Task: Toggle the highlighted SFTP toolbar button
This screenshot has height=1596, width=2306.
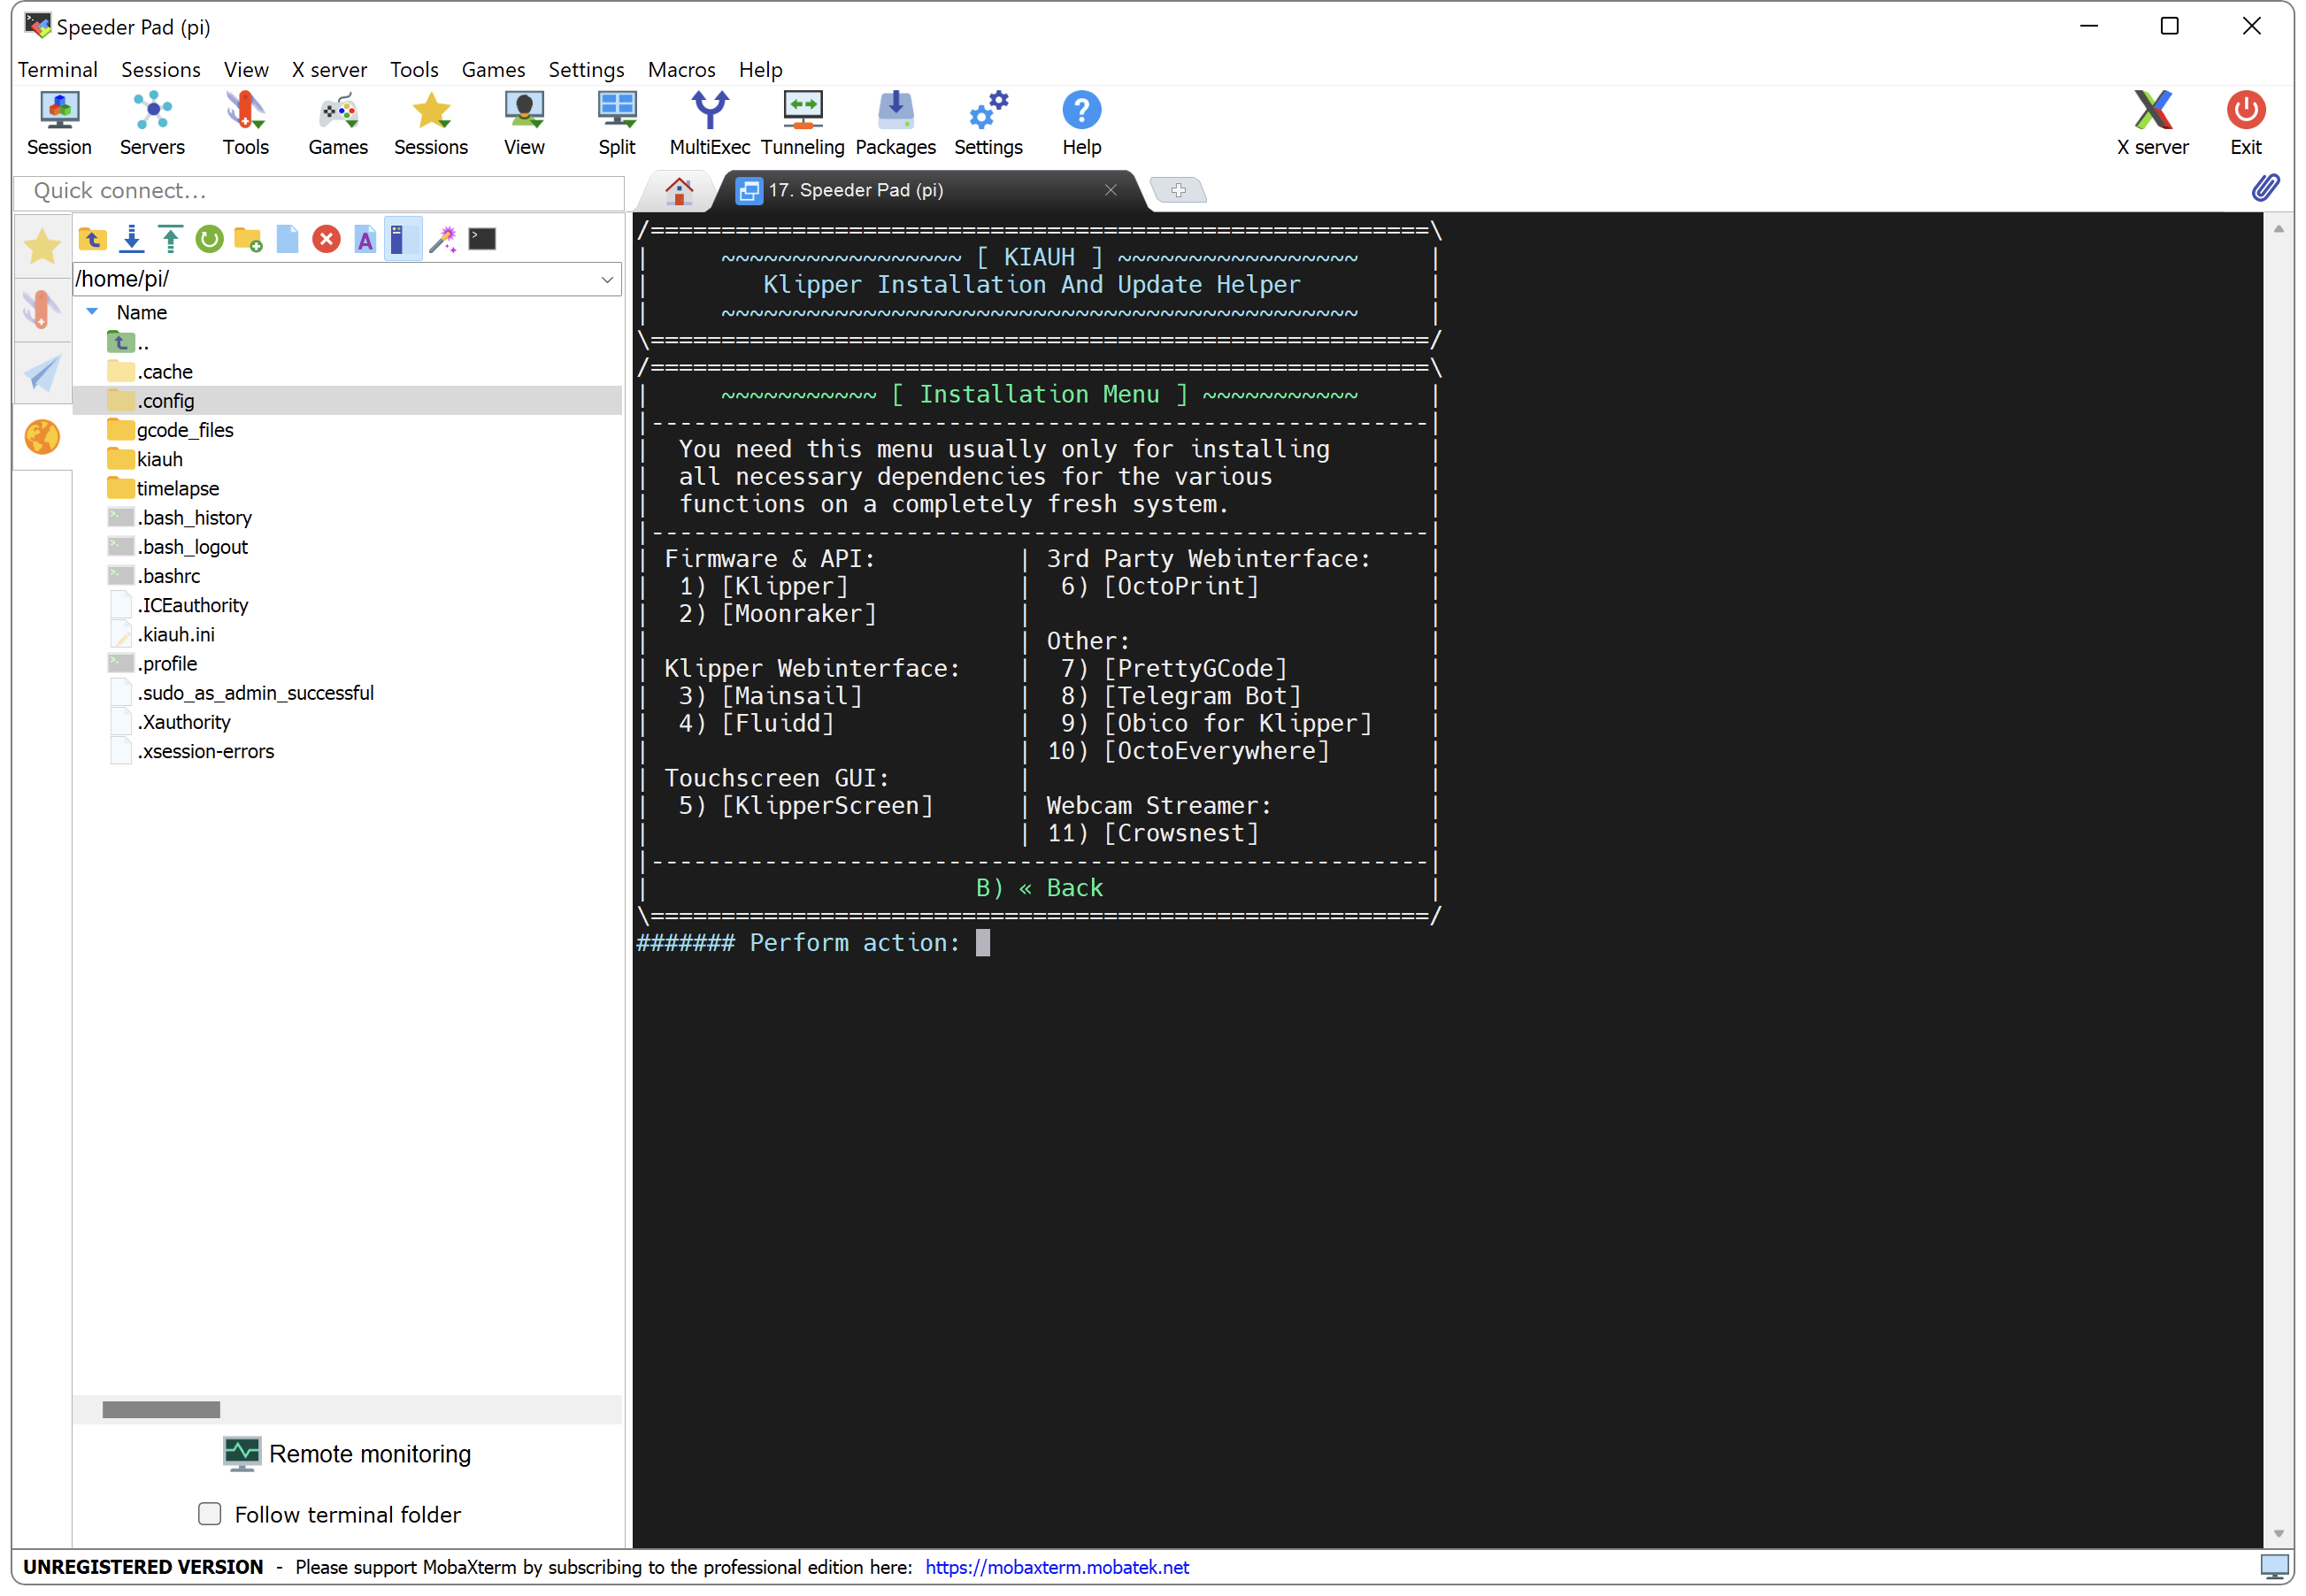Action: coord(403,239)
